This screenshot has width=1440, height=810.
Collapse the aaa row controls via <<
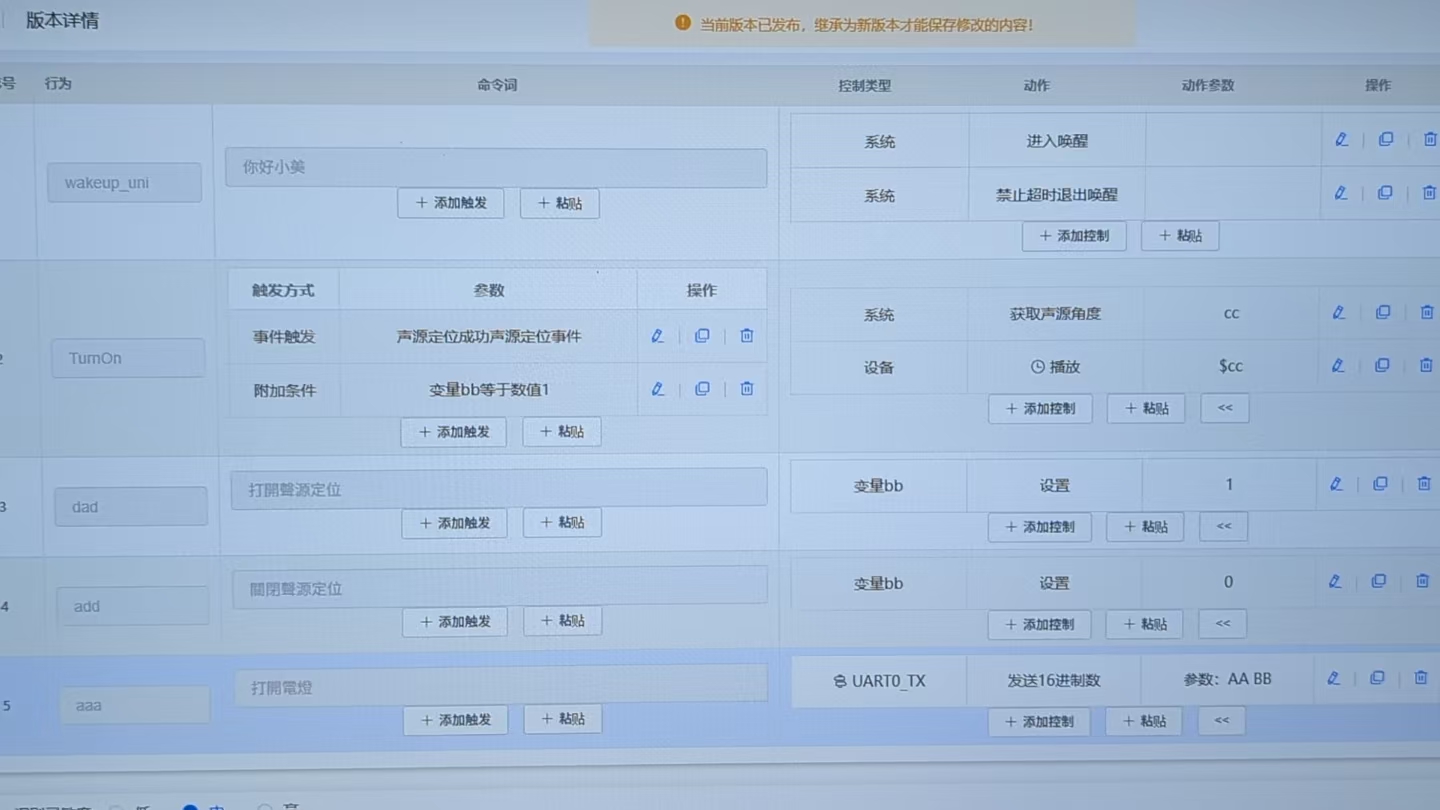pyautogui.click(x=1220, y=720)
